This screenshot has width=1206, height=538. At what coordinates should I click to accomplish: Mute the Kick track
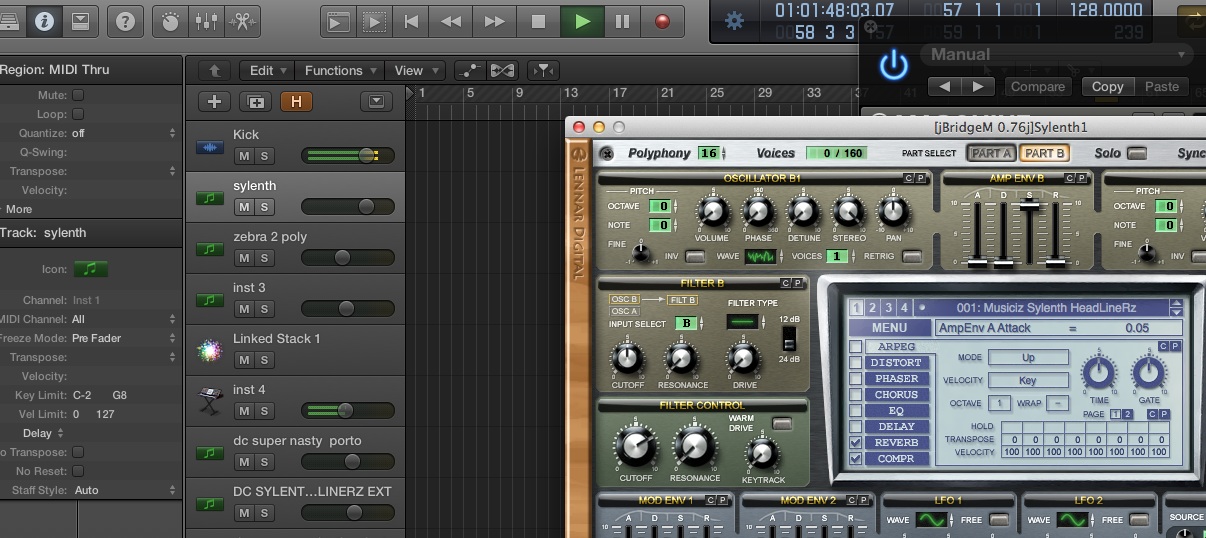pyautogui.click(x=243, y=156)
